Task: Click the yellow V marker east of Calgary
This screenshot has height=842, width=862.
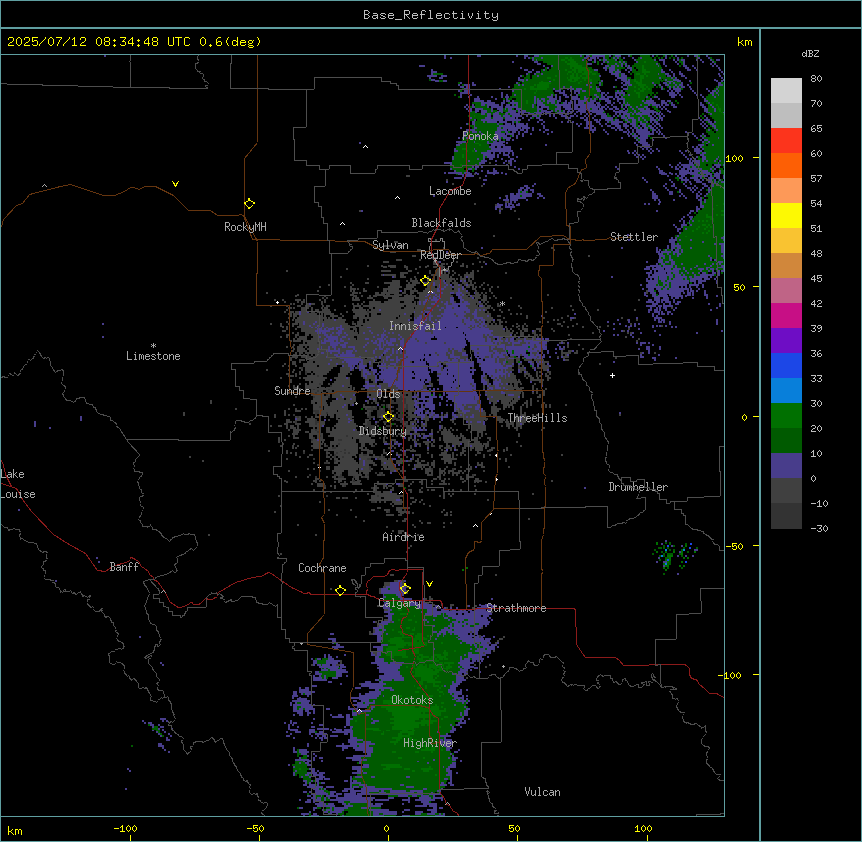Action: click(429, 584)
